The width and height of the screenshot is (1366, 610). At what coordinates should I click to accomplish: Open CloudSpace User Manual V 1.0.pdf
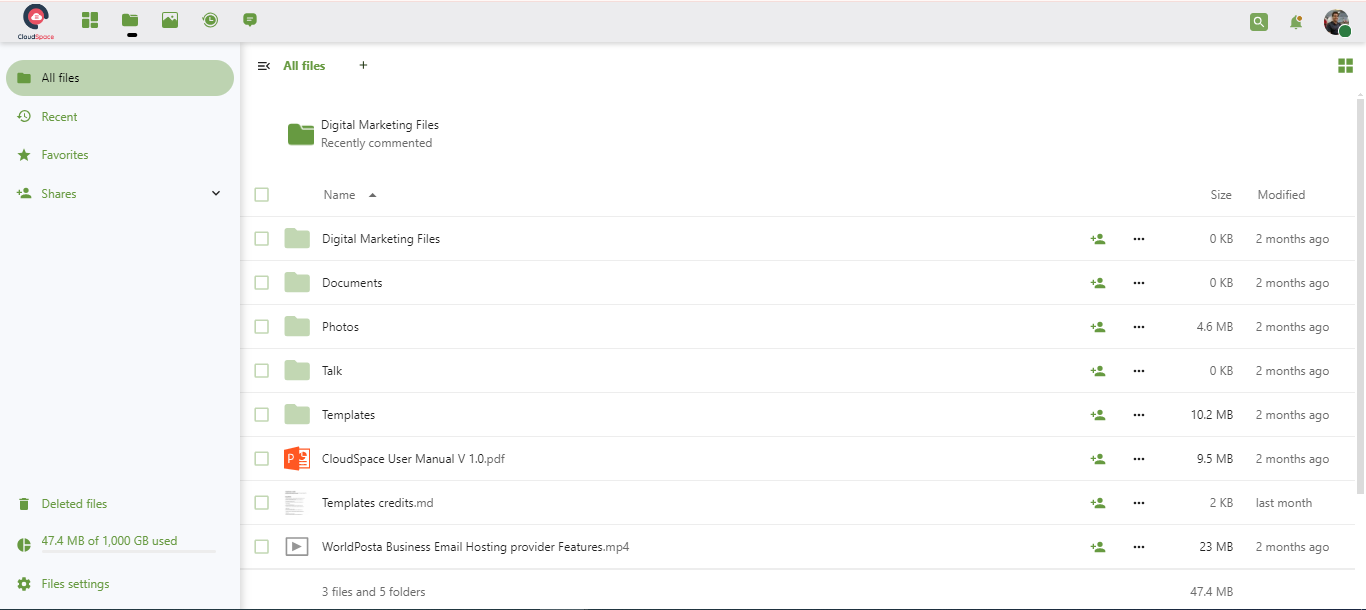[413, 459]
